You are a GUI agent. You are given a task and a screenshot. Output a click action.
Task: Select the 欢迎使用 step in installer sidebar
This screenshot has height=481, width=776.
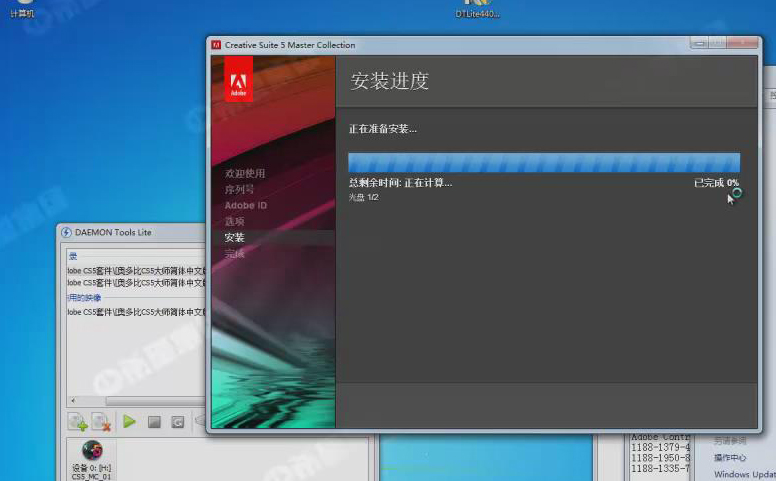click(x=244, y=173)
